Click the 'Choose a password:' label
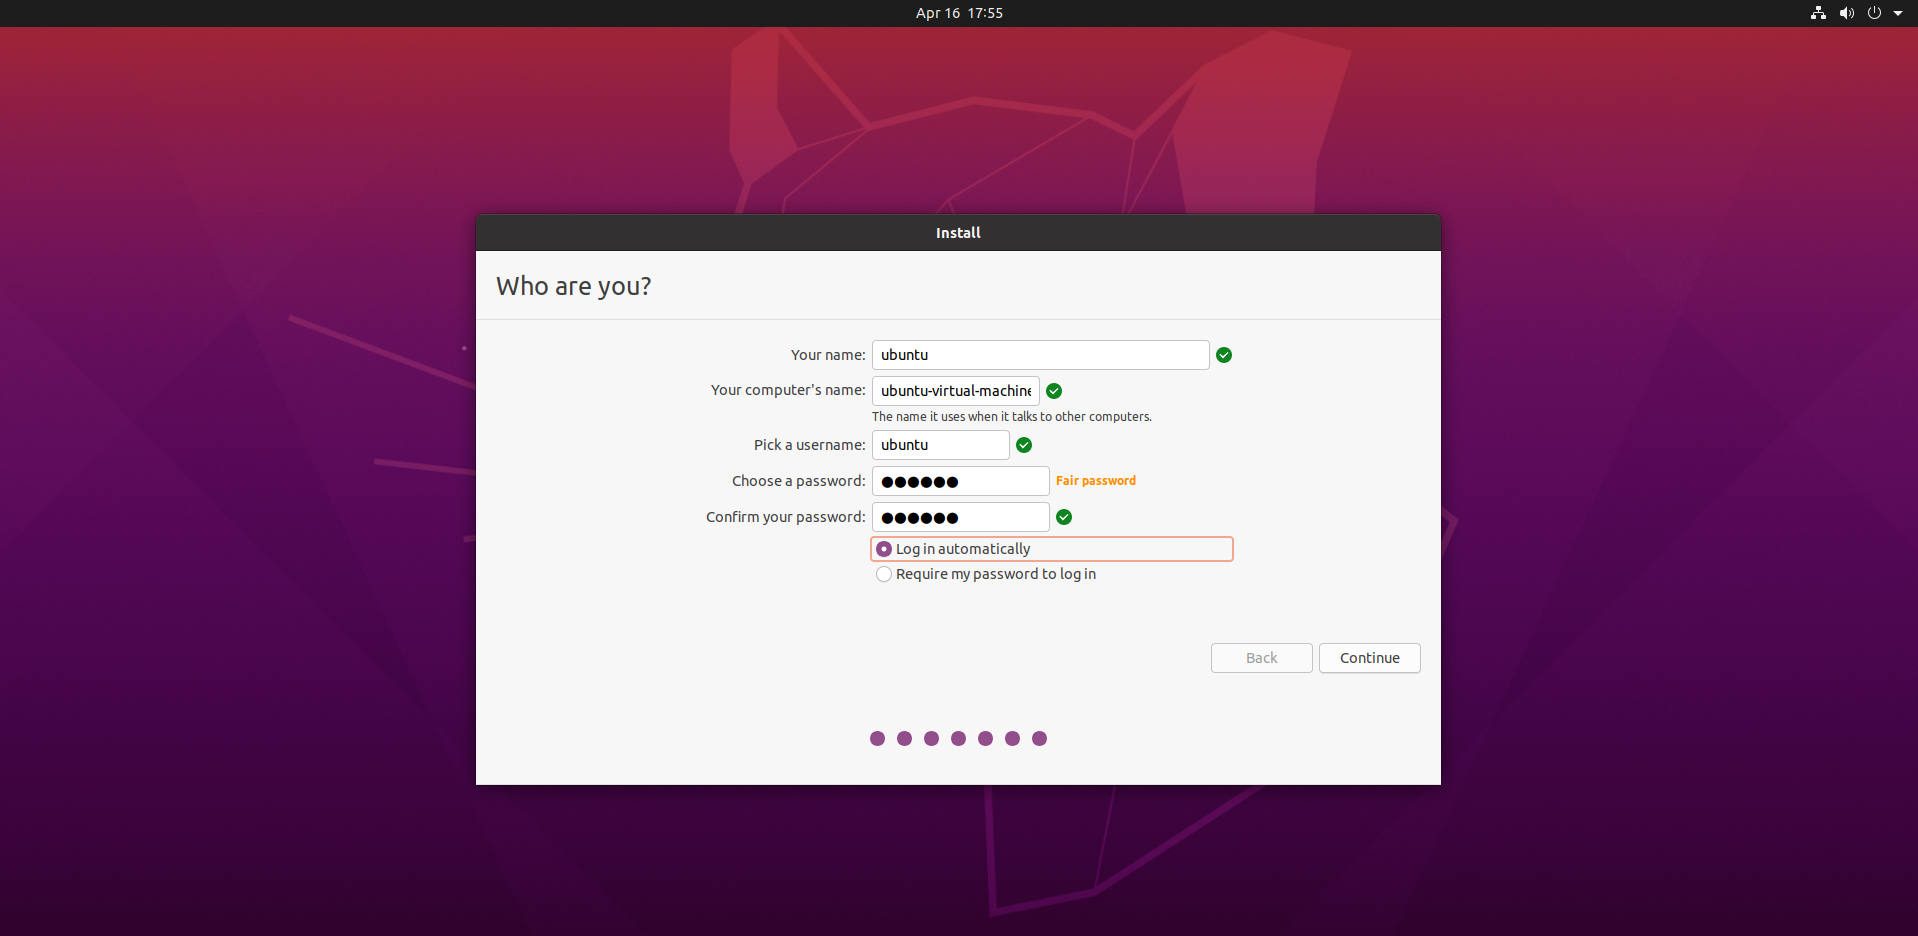This screenshot has width=1918, height=936. (x=799, y=481)
